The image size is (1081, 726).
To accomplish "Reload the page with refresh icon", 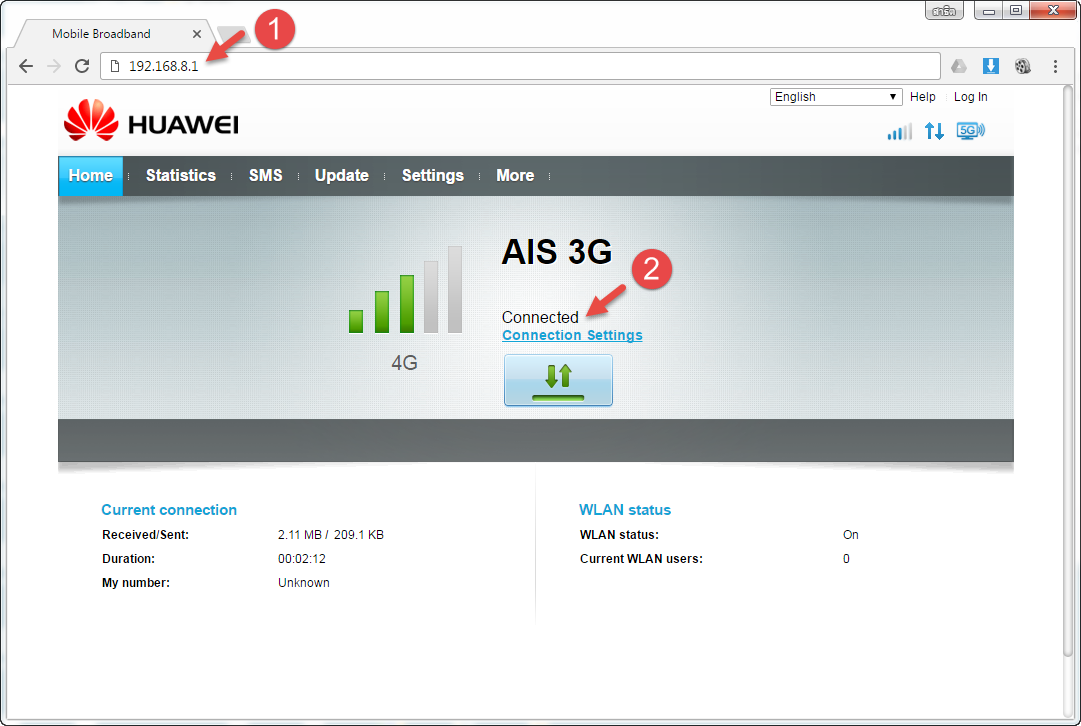I will point(82,66).
